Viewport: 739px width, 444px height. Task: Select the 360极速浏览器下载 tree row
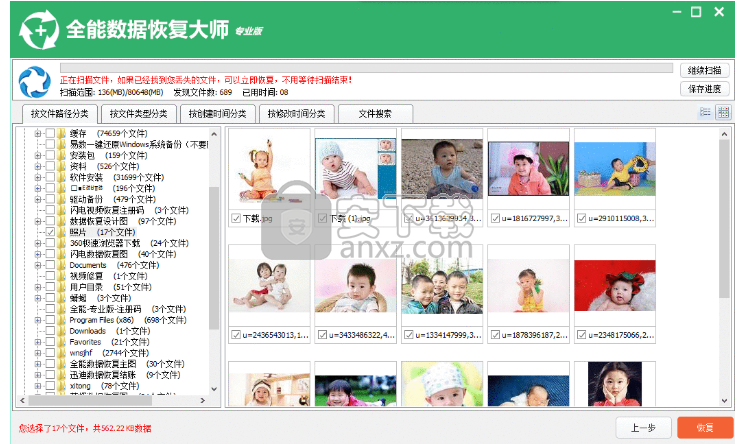point(129,243)
